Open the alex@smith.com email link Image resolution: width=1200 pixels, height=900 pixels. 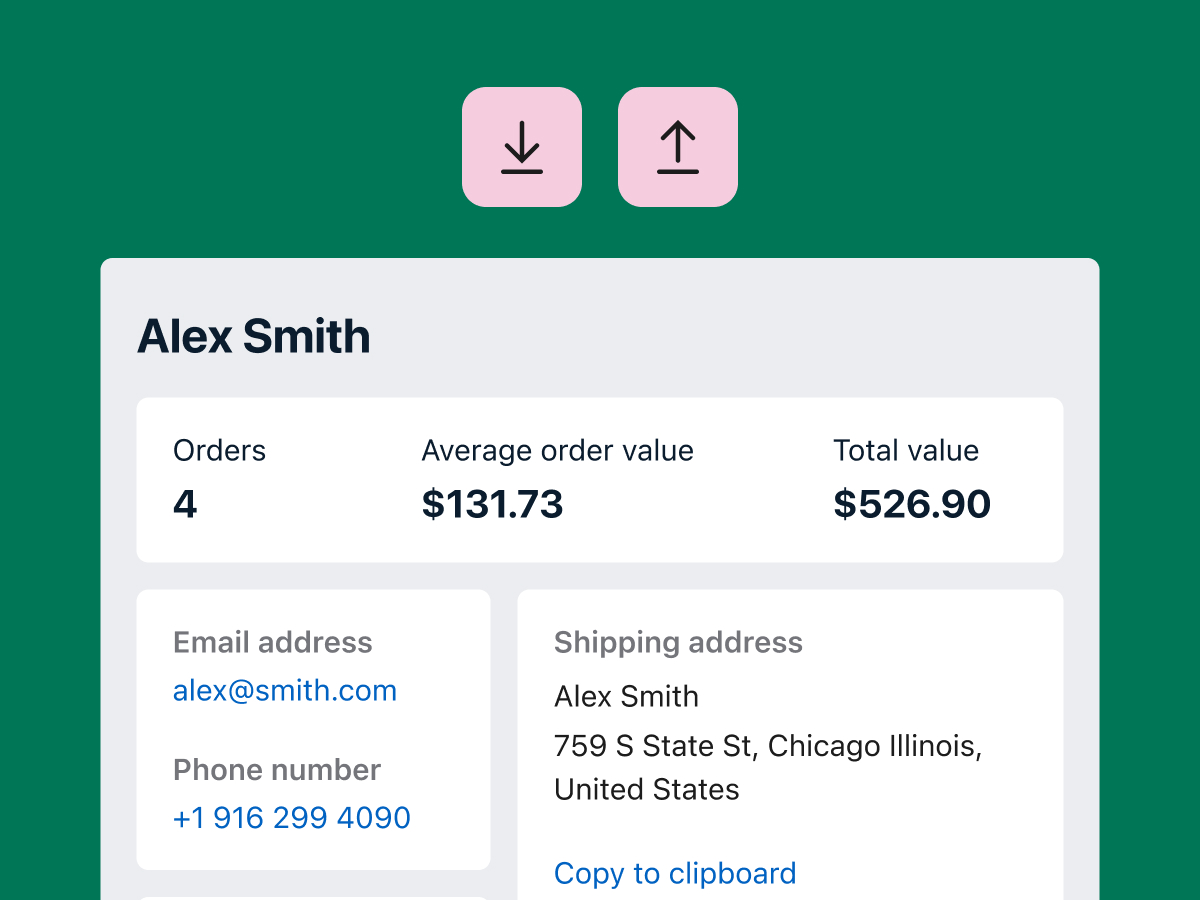coord(285,691)
